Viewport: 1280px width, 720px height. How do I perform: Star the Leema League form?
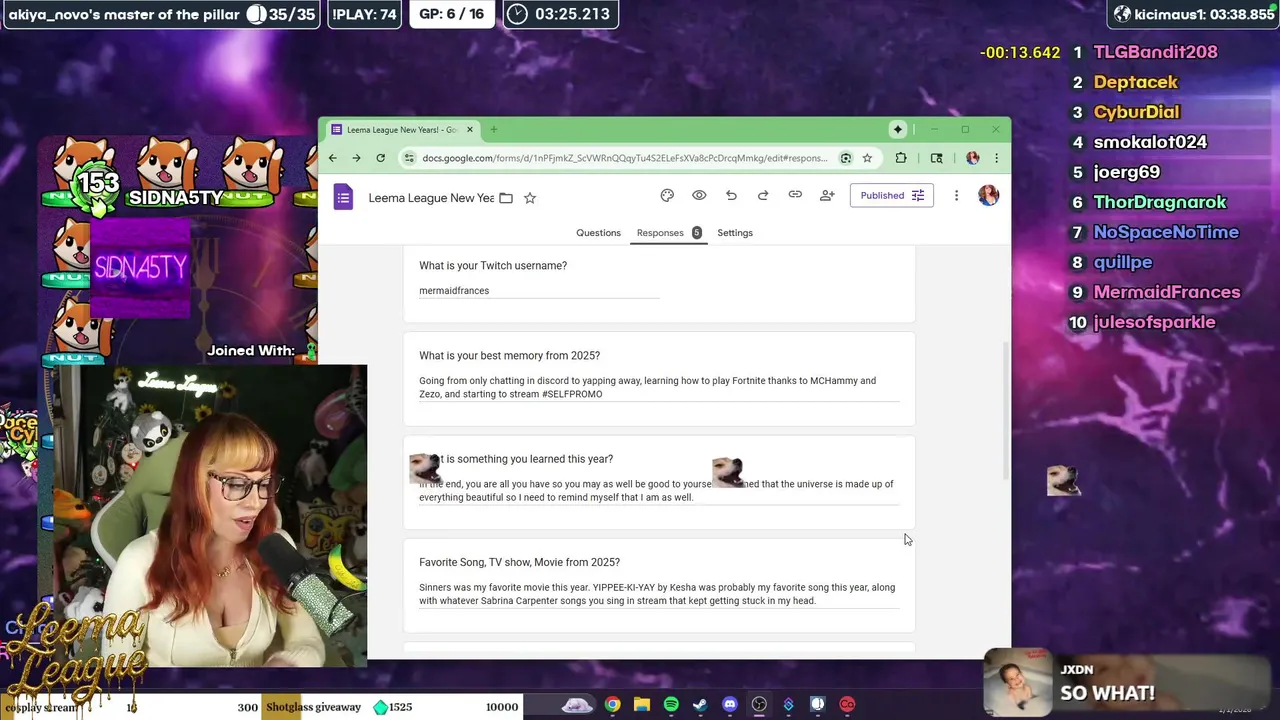click(530, 198)
